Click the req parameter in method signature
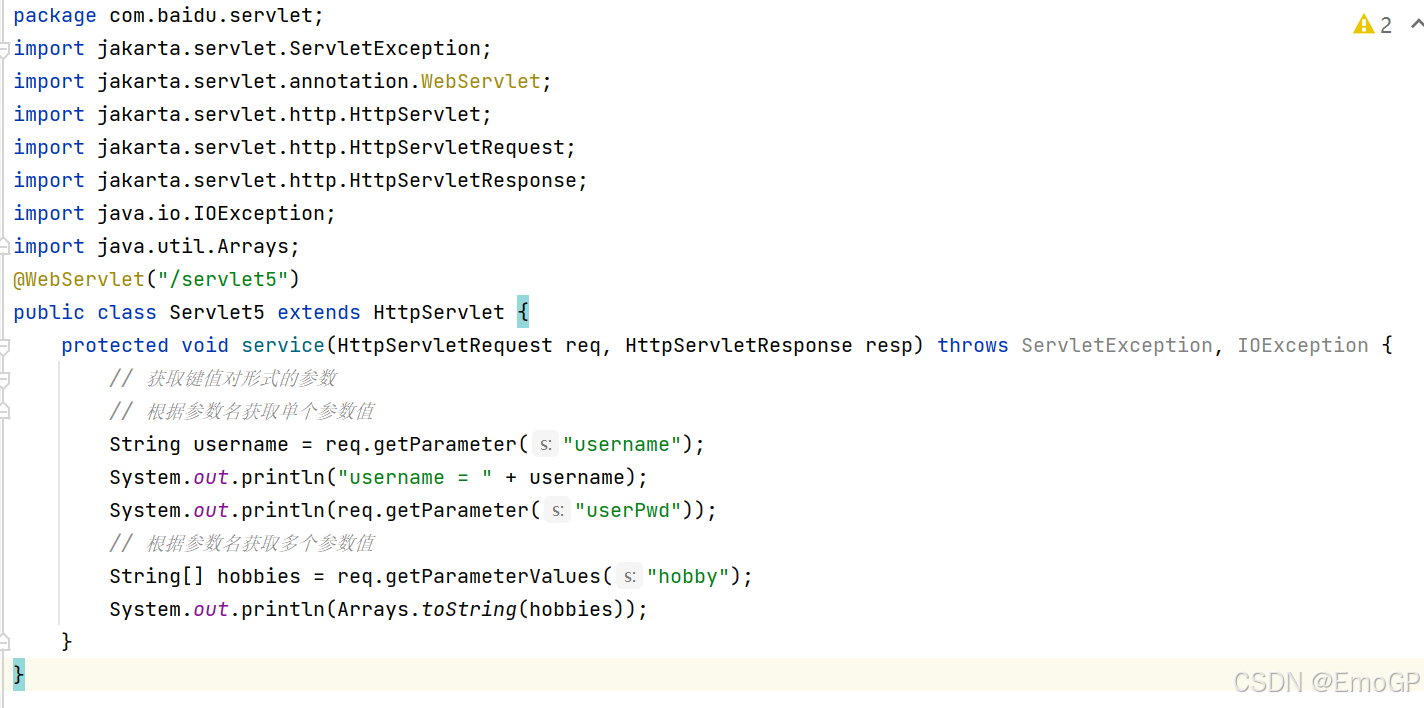This screenshot has height=708, width=1424. (583, 345)
